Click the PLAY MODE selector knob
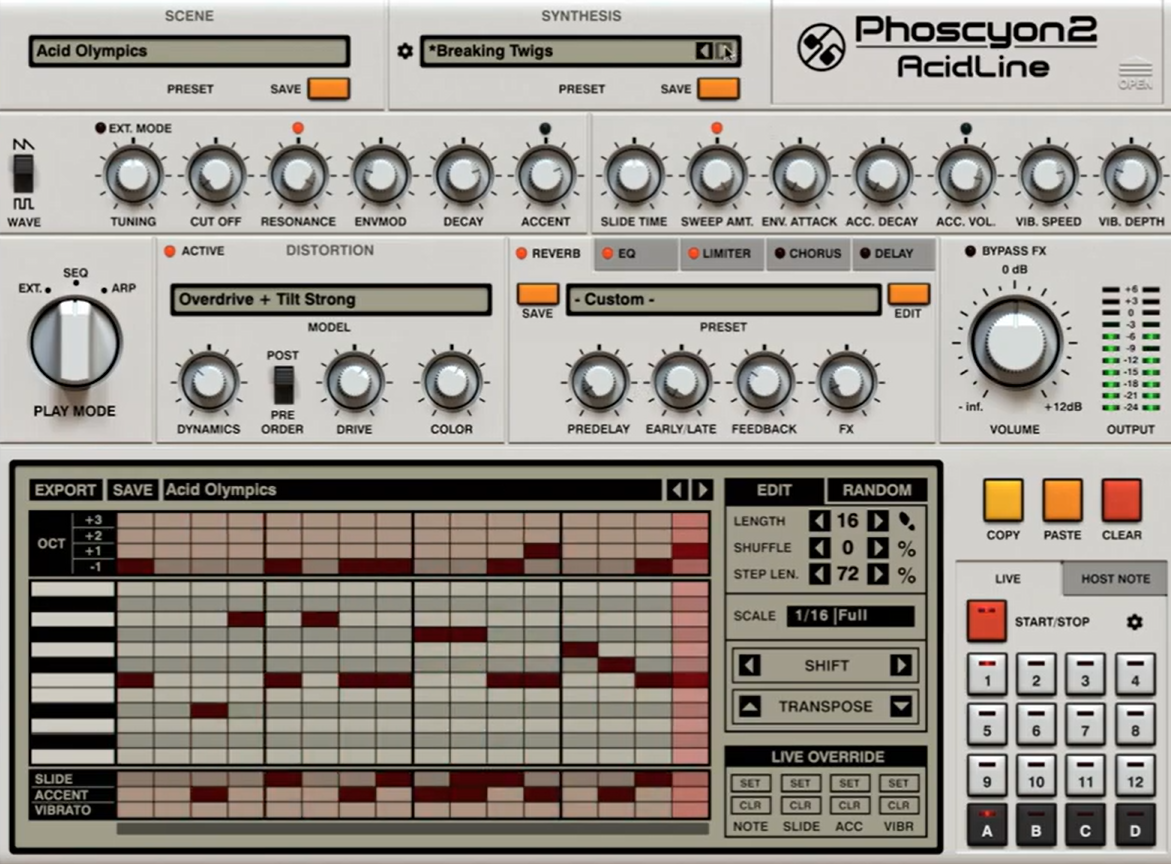1171x864 pixels. tap(75, 342)
